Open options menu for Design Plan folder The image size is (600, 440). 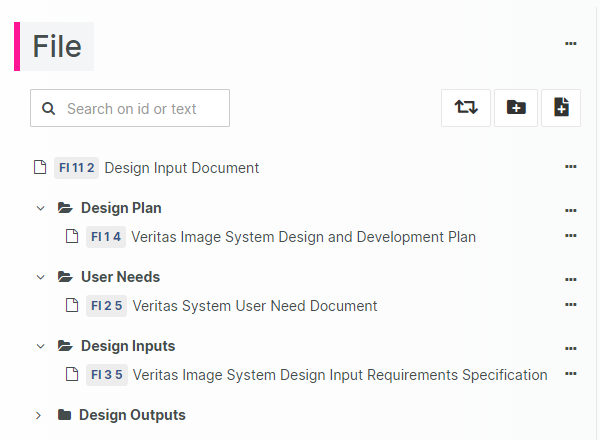point(571,210)
